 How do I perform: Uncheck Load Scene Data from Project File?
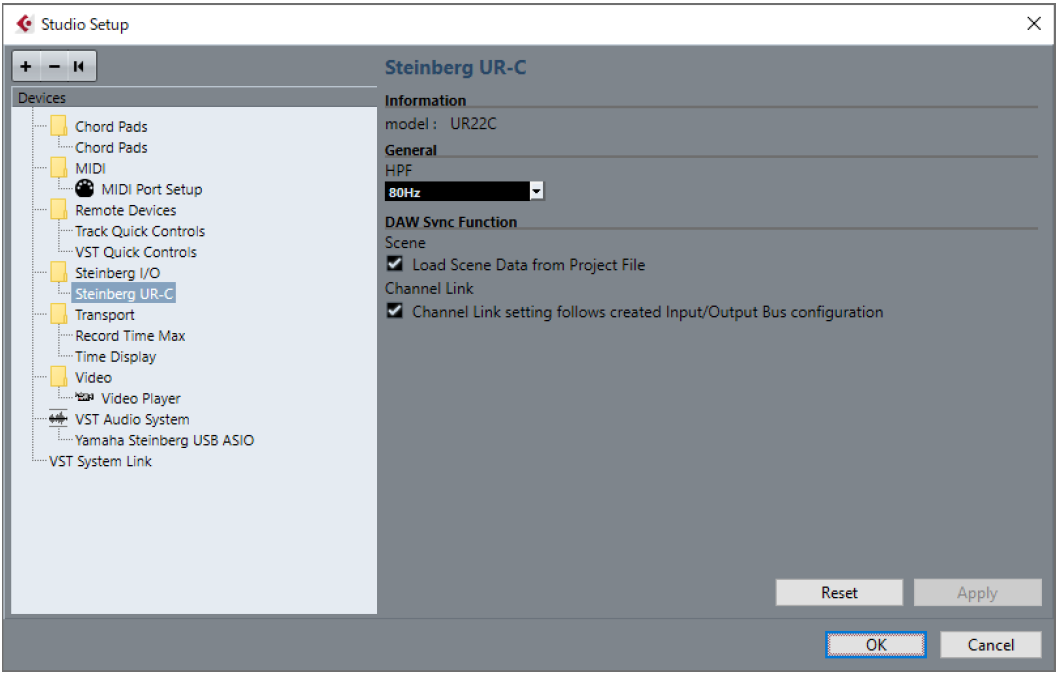pos(395,265)
